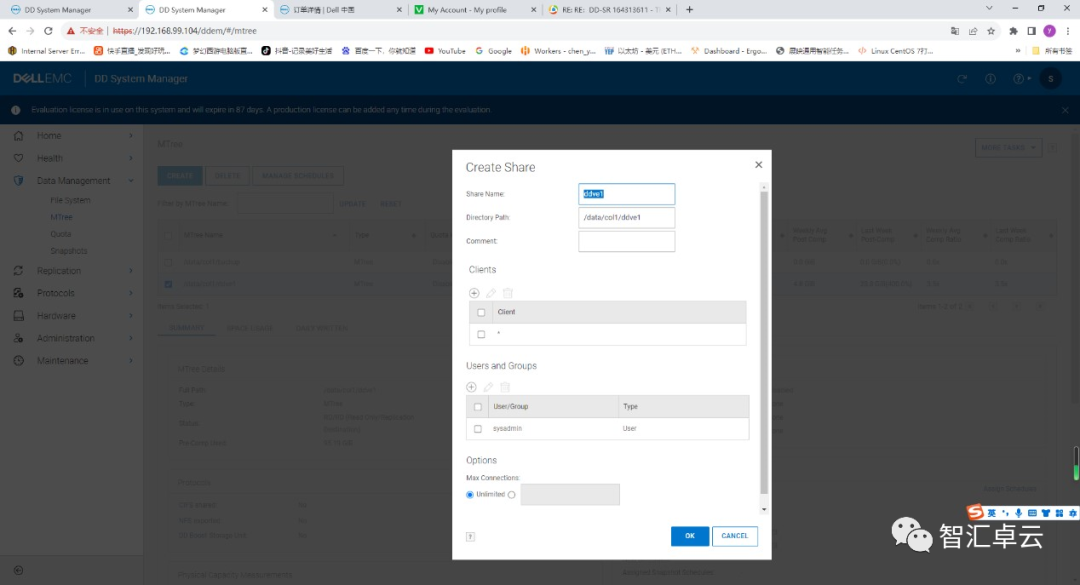Click the Maintenance sidebar icon
This screenshot has height=585, width=1080.
19,360
